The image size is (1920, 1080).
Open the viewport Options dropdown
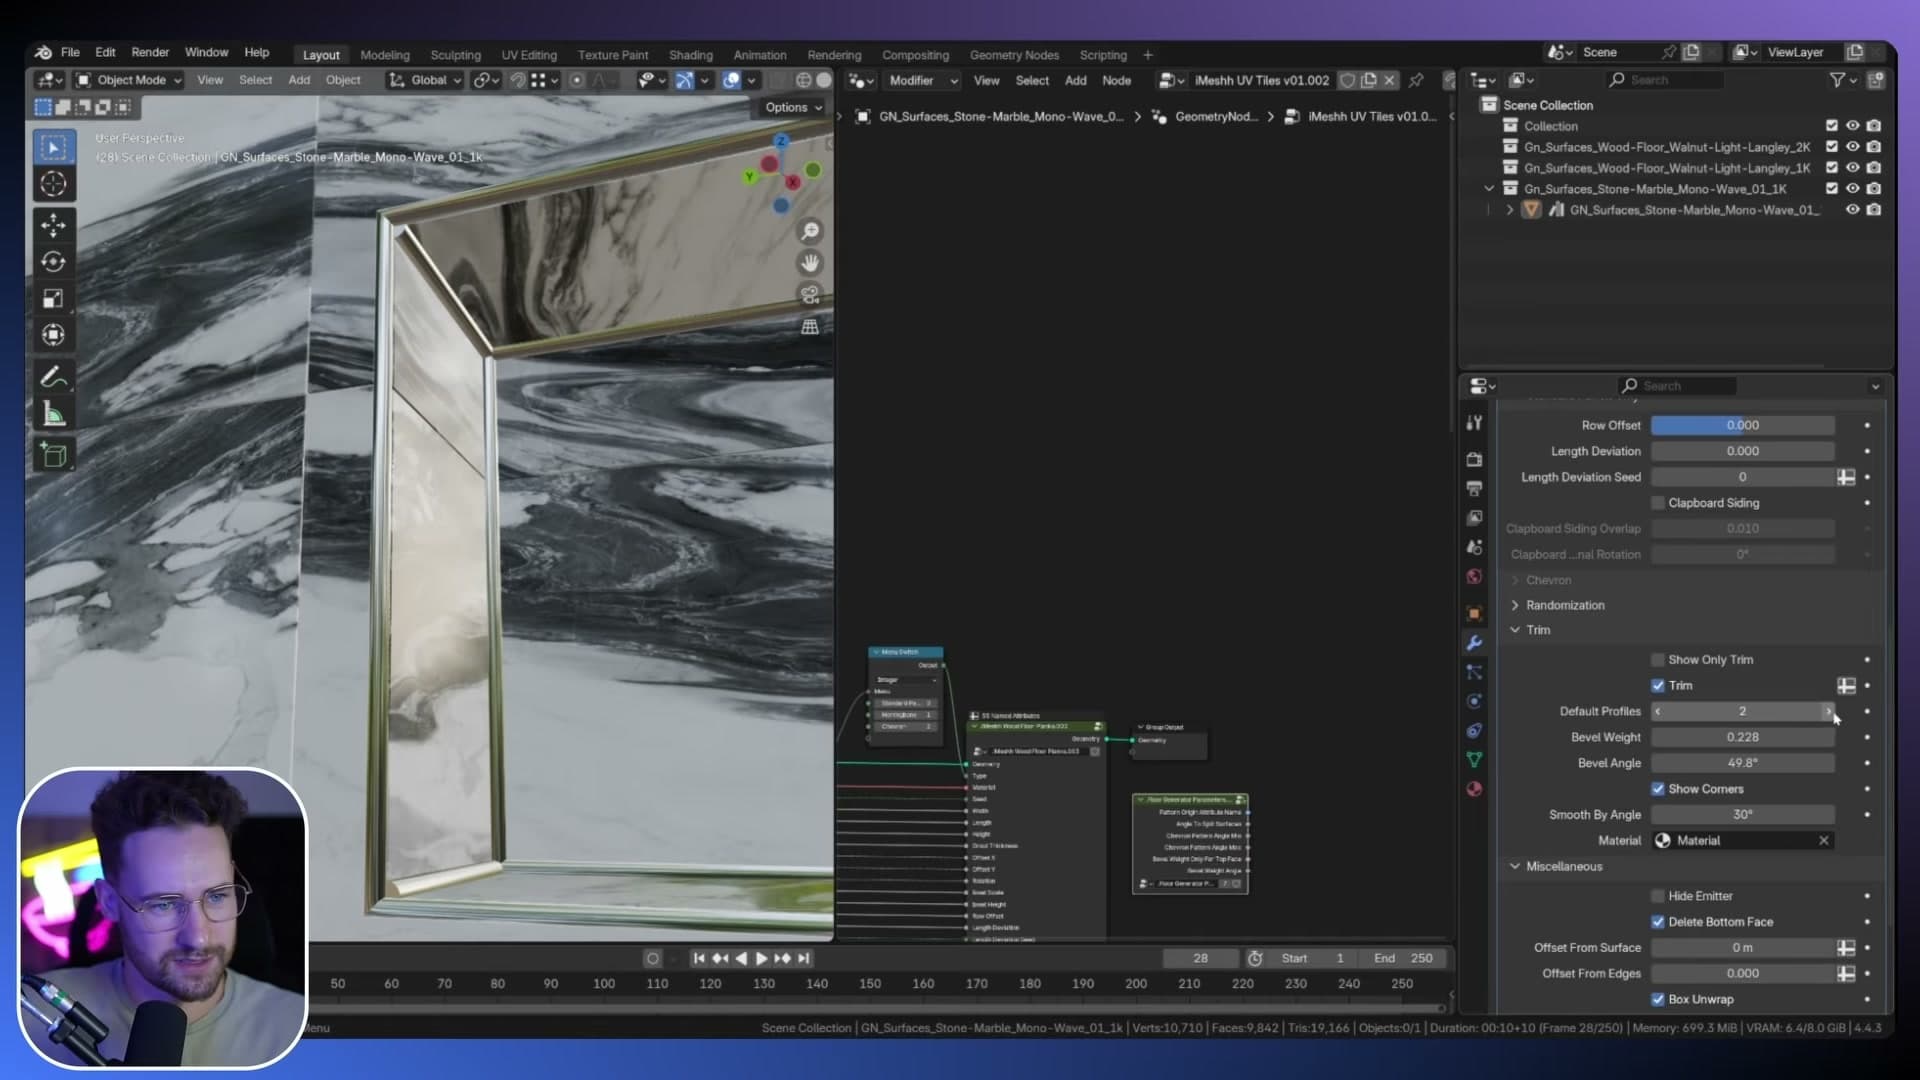tap(794, 107)
